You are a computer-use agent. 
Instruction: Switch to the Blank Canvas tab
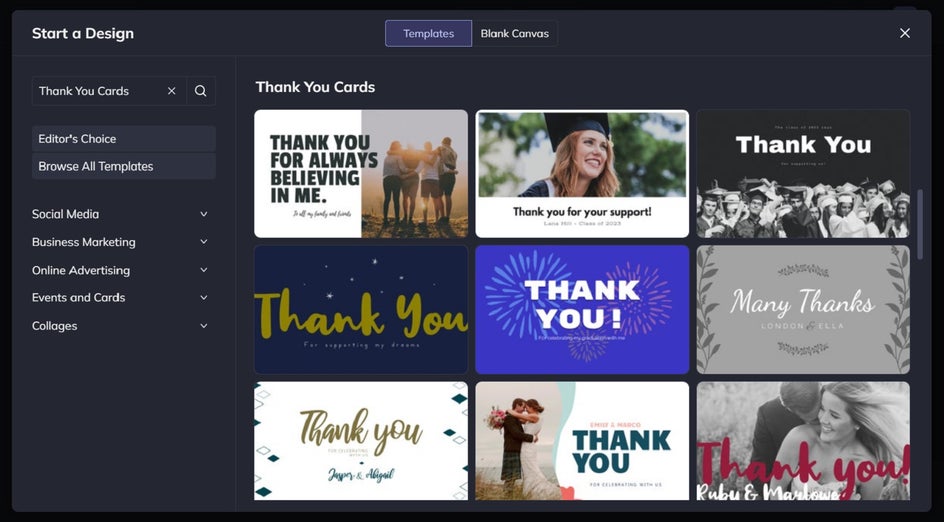pyautogui.click(x=514, y=34)
